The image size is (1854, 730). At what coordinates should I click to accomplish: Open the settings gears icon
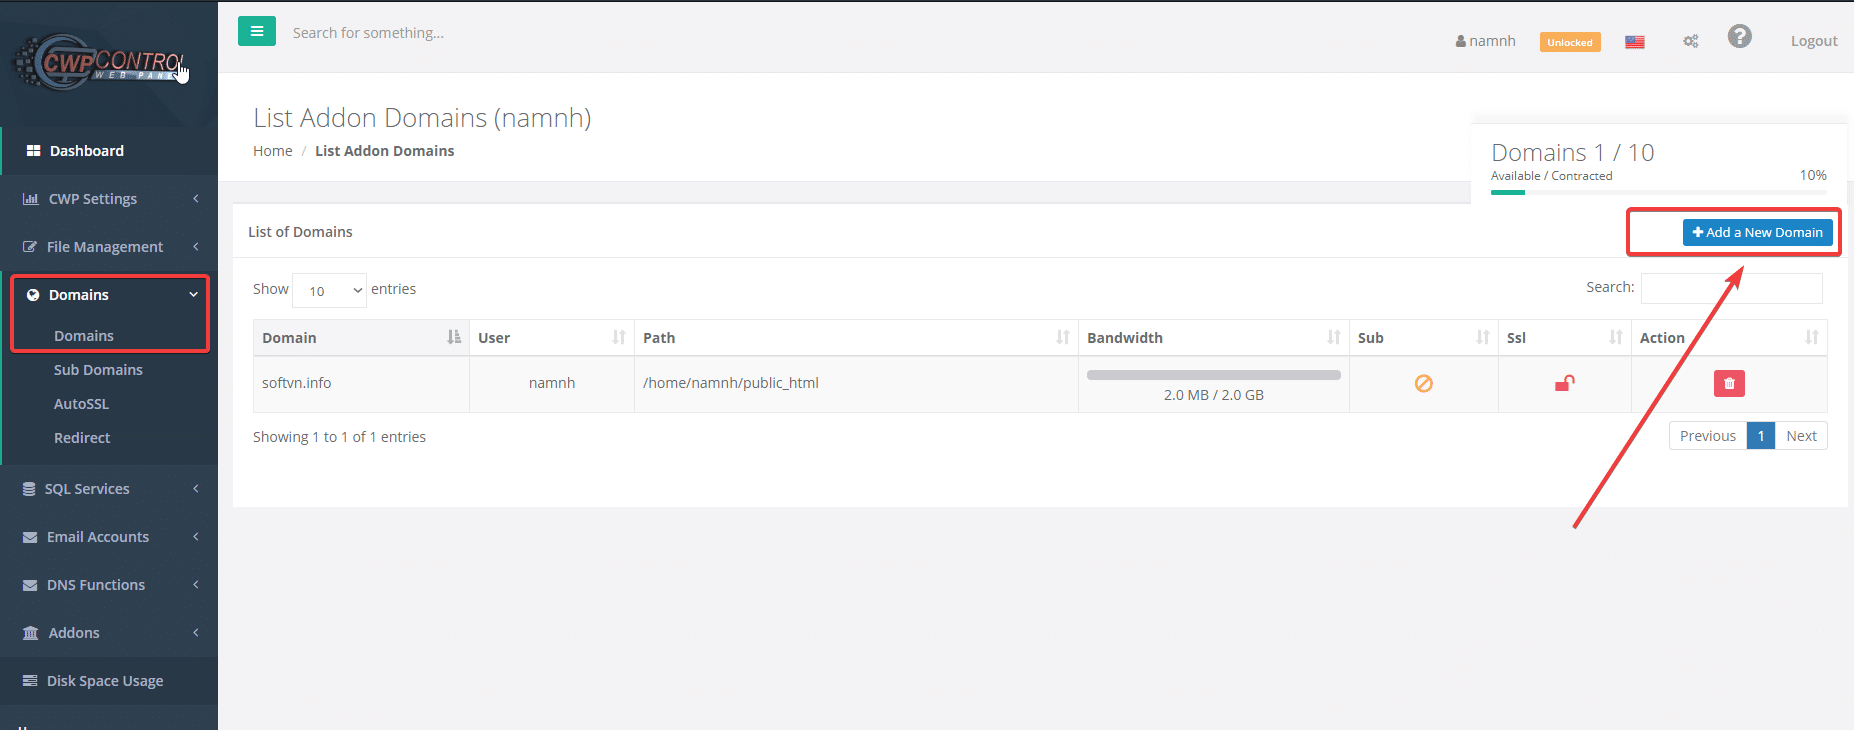[1690, 42]
